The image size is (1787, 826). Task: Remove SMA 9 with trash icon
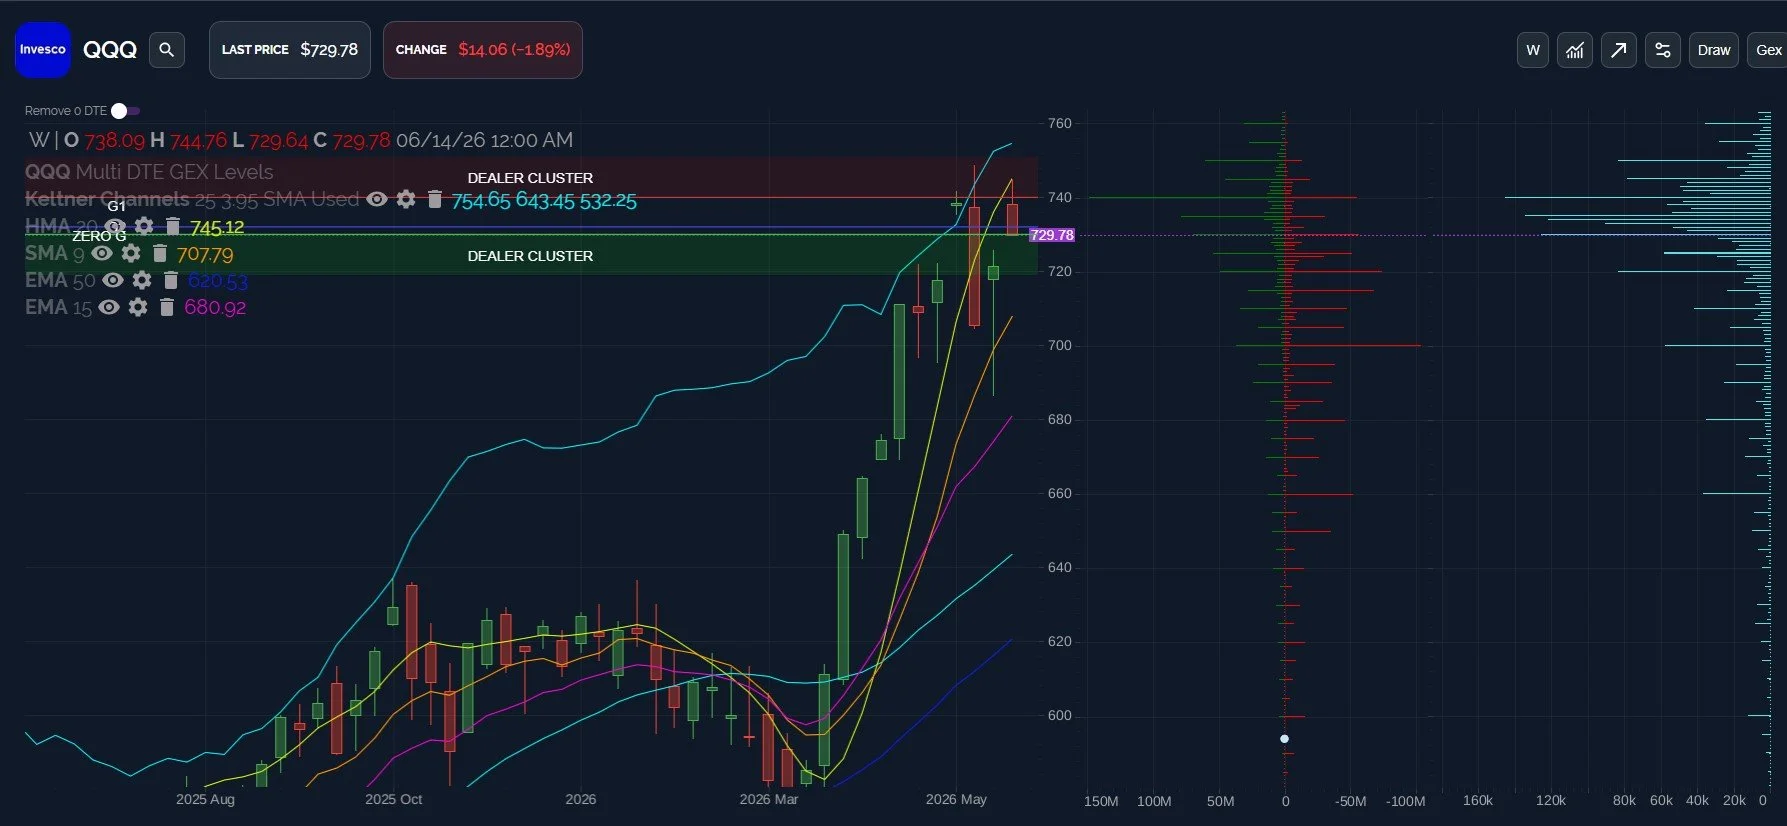pos(159,253)
